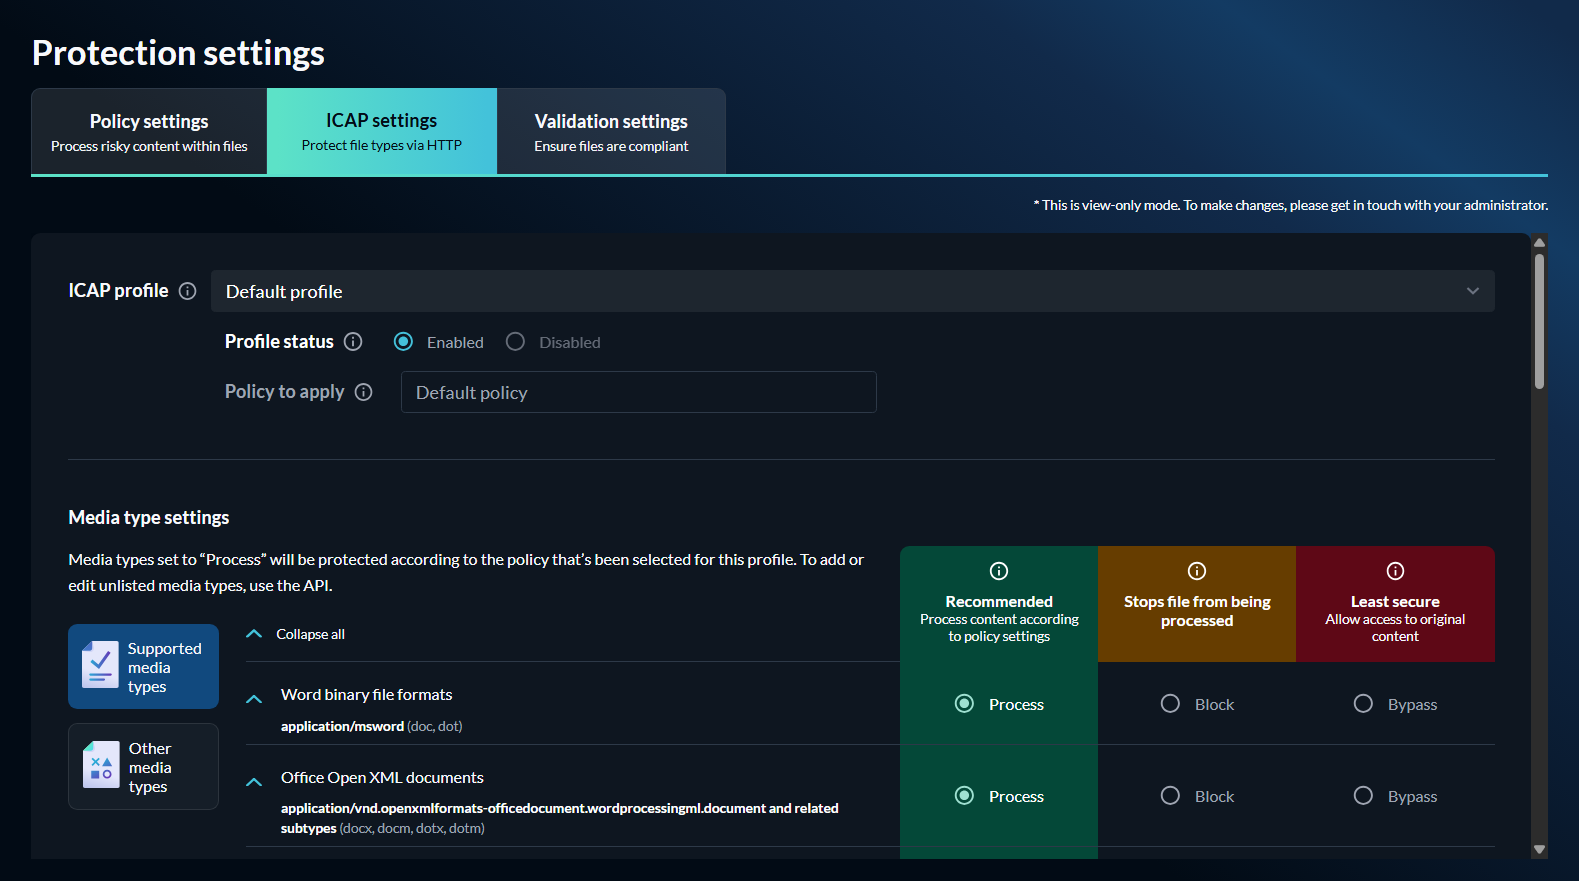
Task: Click the Collapse all link
Action: (310, 634)
